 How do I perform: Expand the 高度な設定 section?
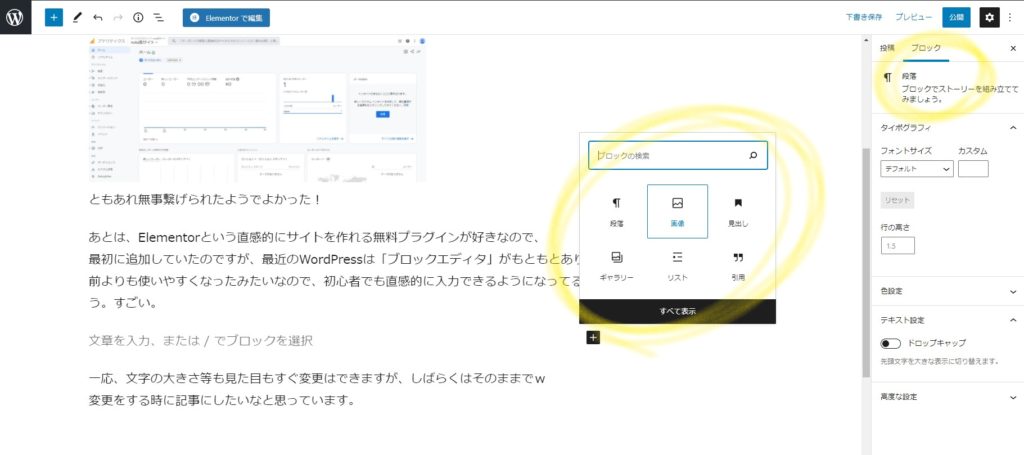[946, 397]
